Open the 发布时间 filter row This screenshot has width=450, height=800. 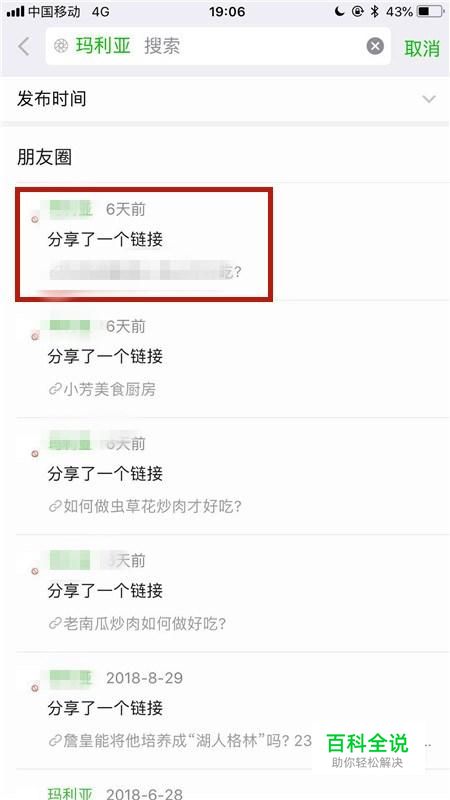[x=225, y=99]
